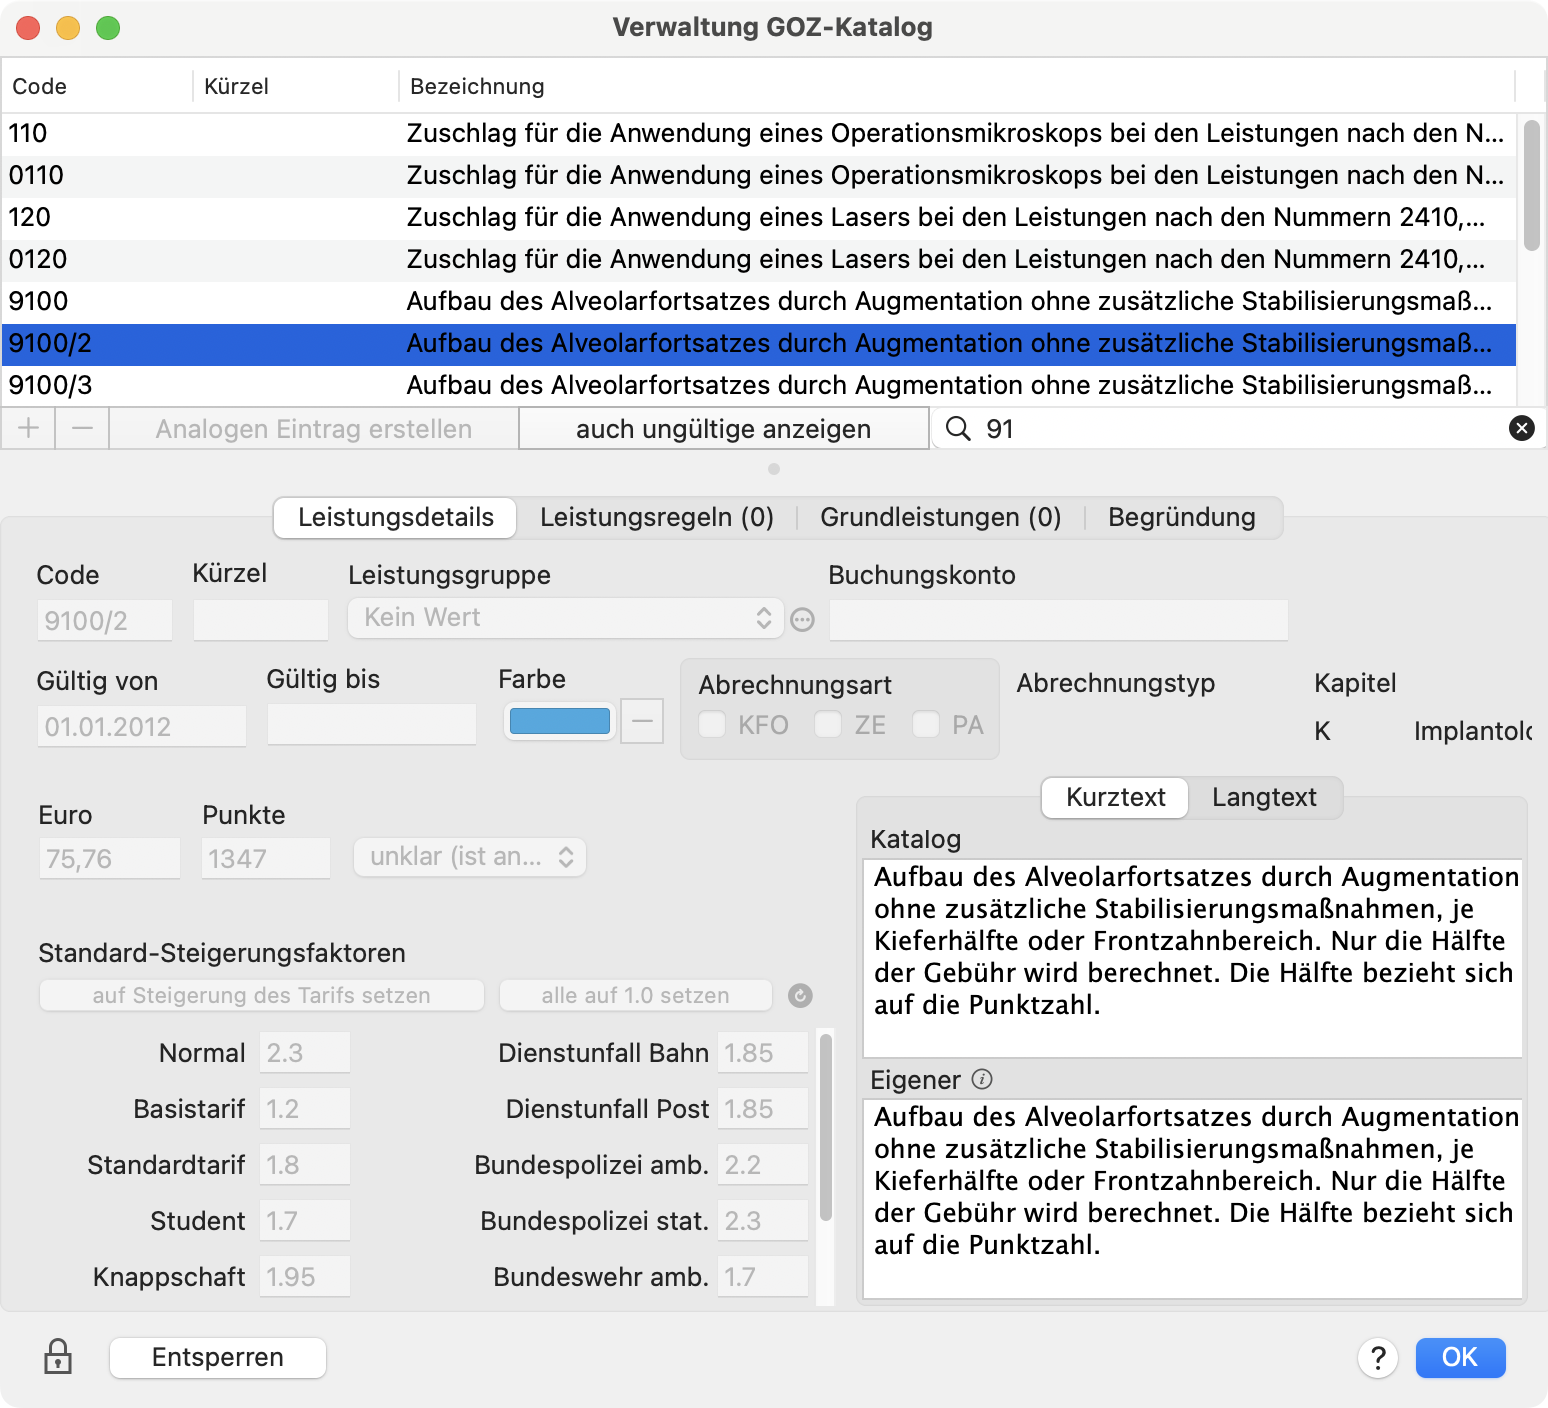Click the Code field showing 9100/2
The width and height of the screenshot is (1548, 1408).
tap(105, 621)
